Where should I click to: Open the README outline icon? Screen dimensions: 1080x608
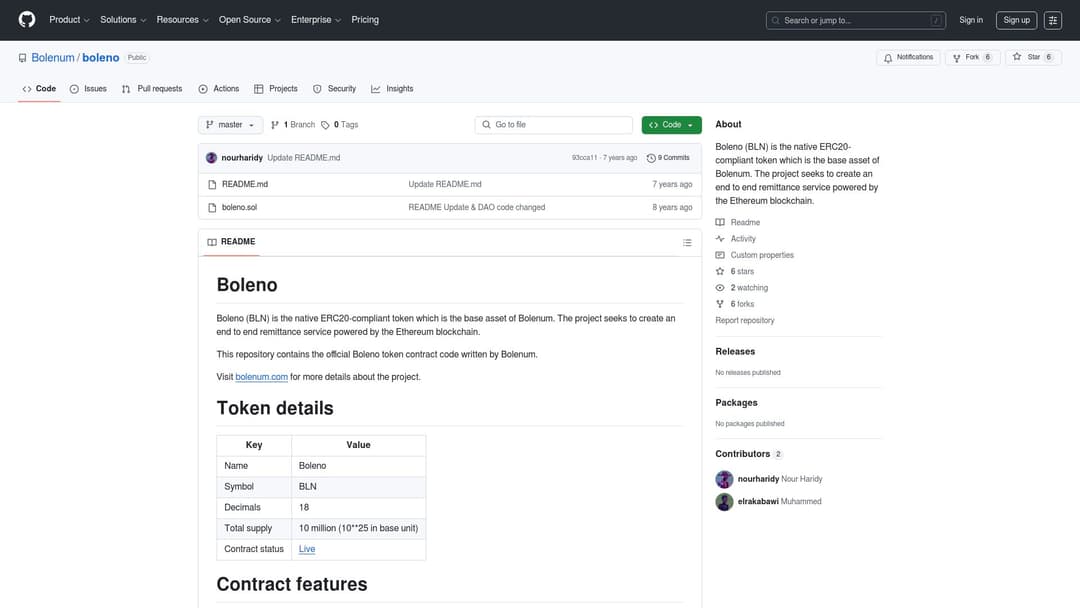(687, 242)
